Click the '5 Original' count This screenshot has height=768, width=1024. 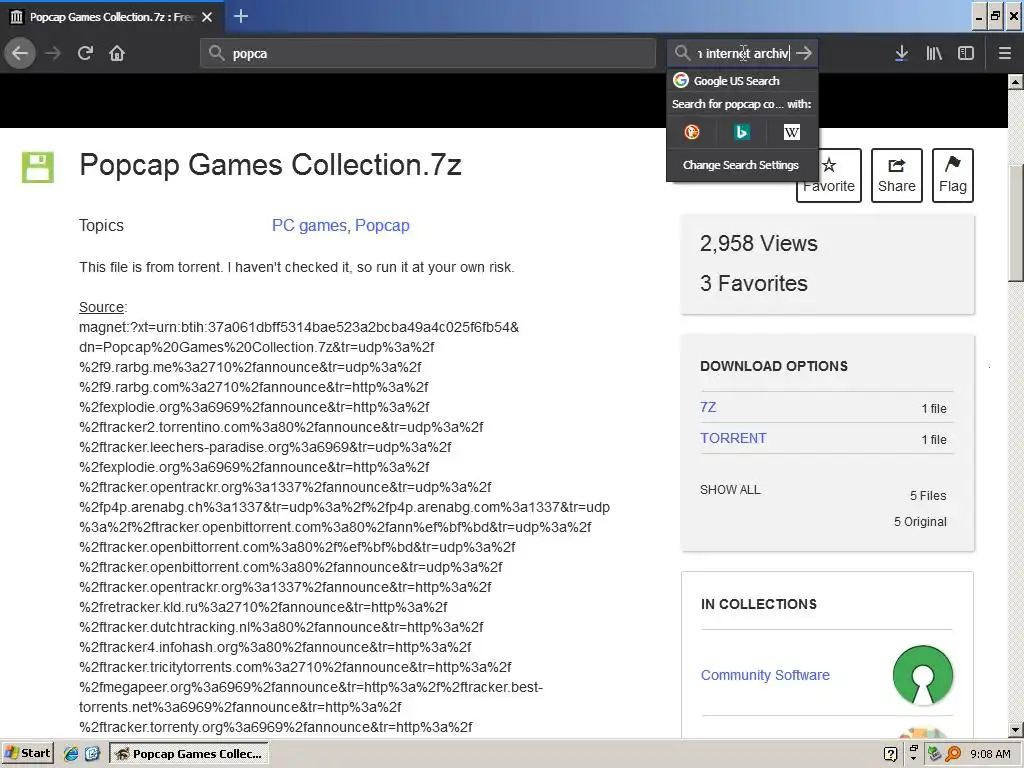pyautogui.click(x=920, y=522)
